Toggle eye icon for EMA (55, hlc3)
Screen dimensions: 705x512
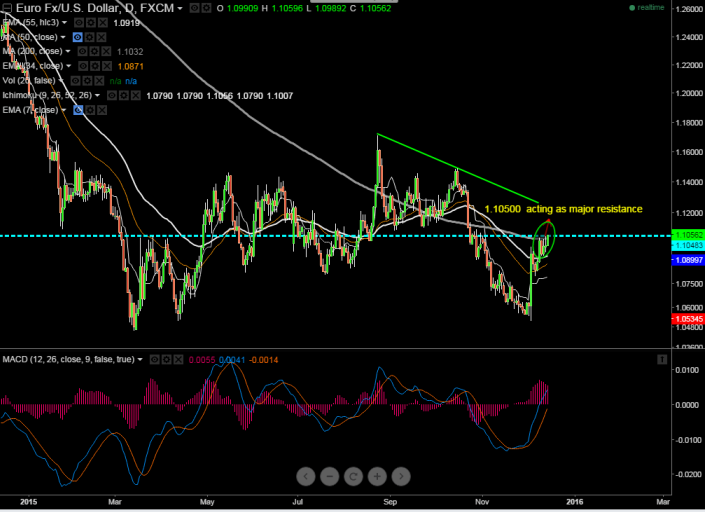pos(79,22)
